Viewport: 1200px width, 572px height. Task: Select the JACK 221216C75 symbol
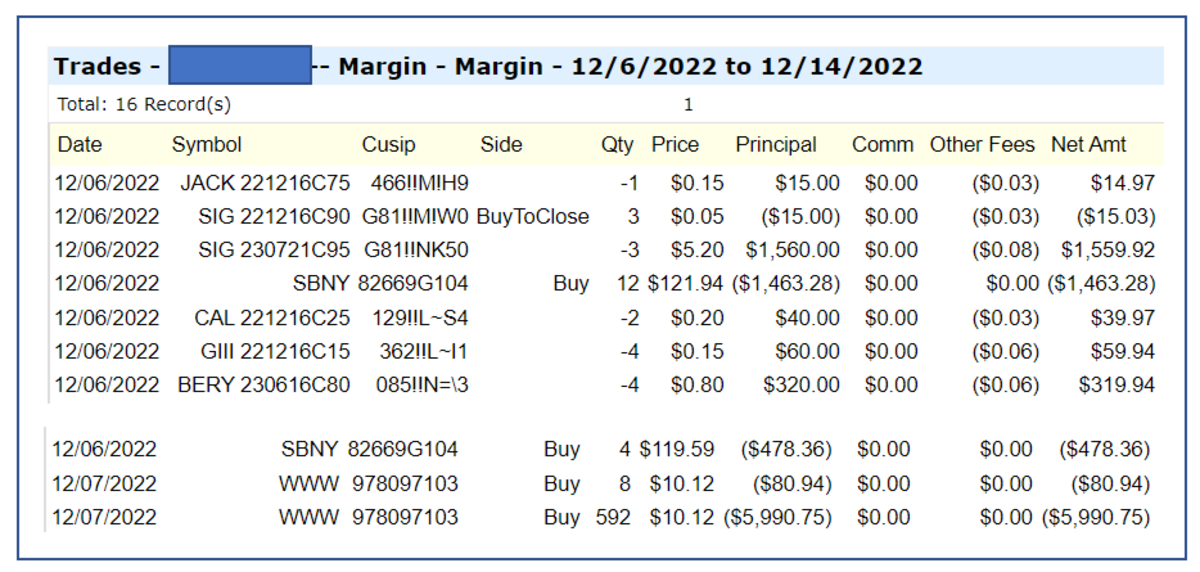(265, 183)
